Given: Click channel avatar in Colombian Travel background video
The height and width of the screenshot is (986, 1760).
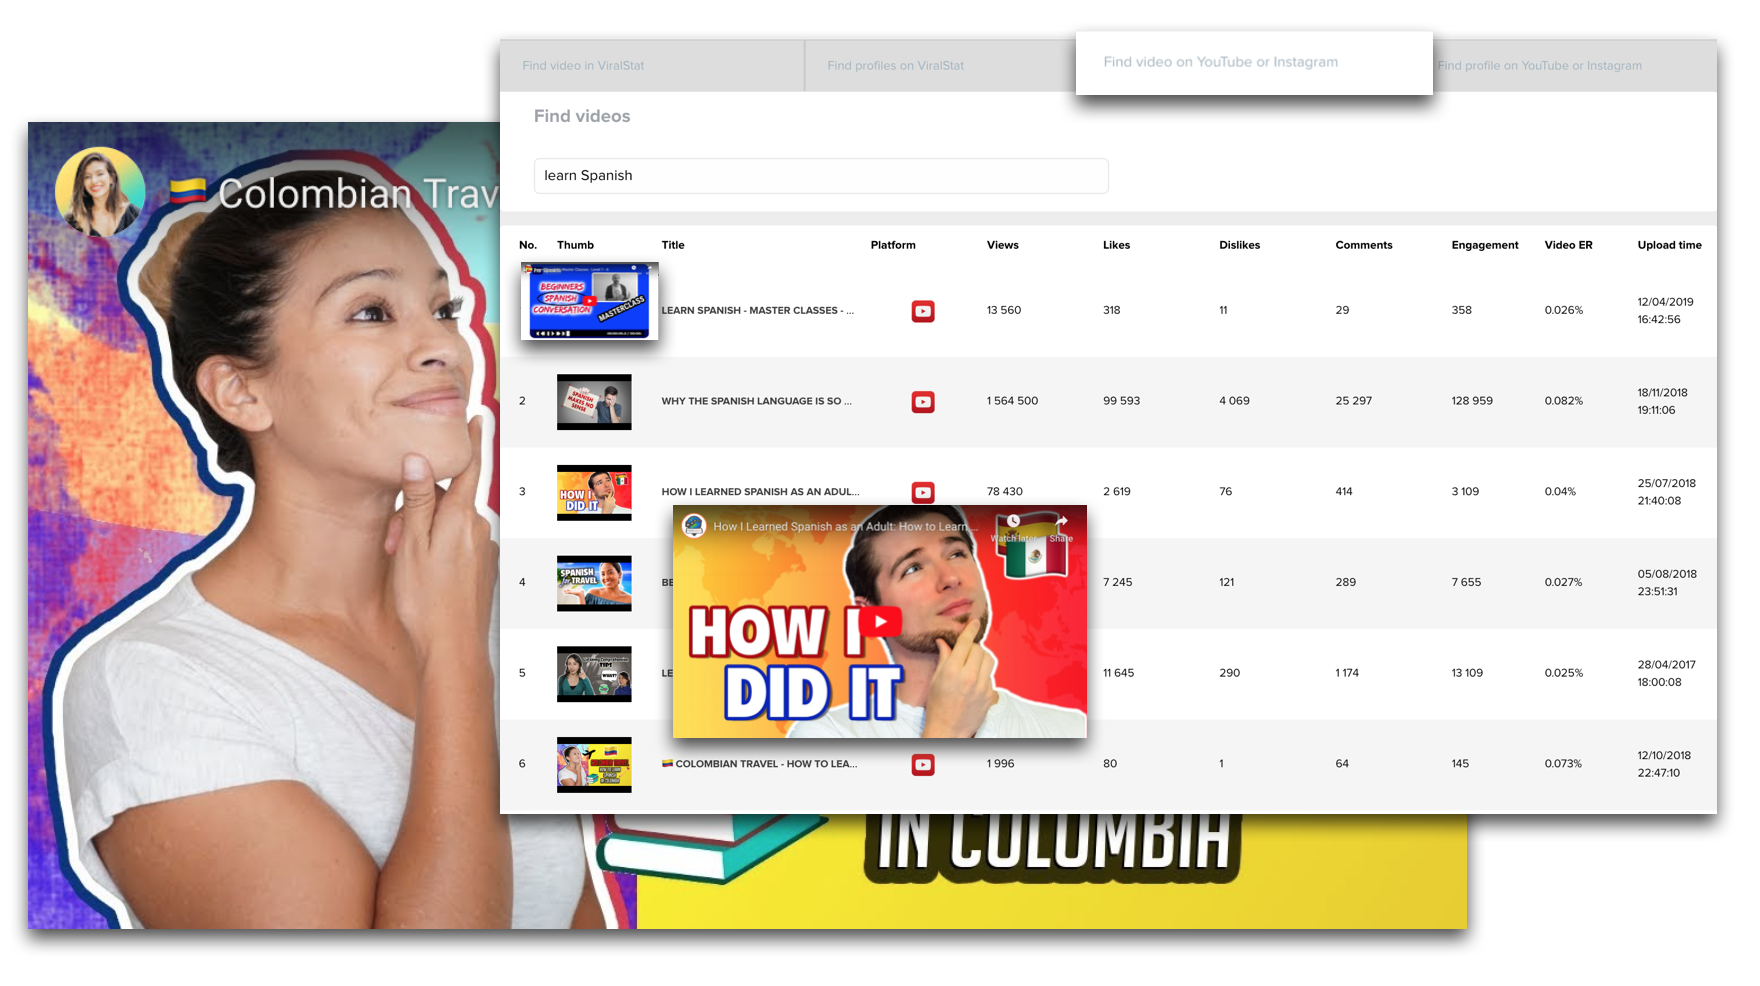Looking at the screenshot, I should point(100,192).
